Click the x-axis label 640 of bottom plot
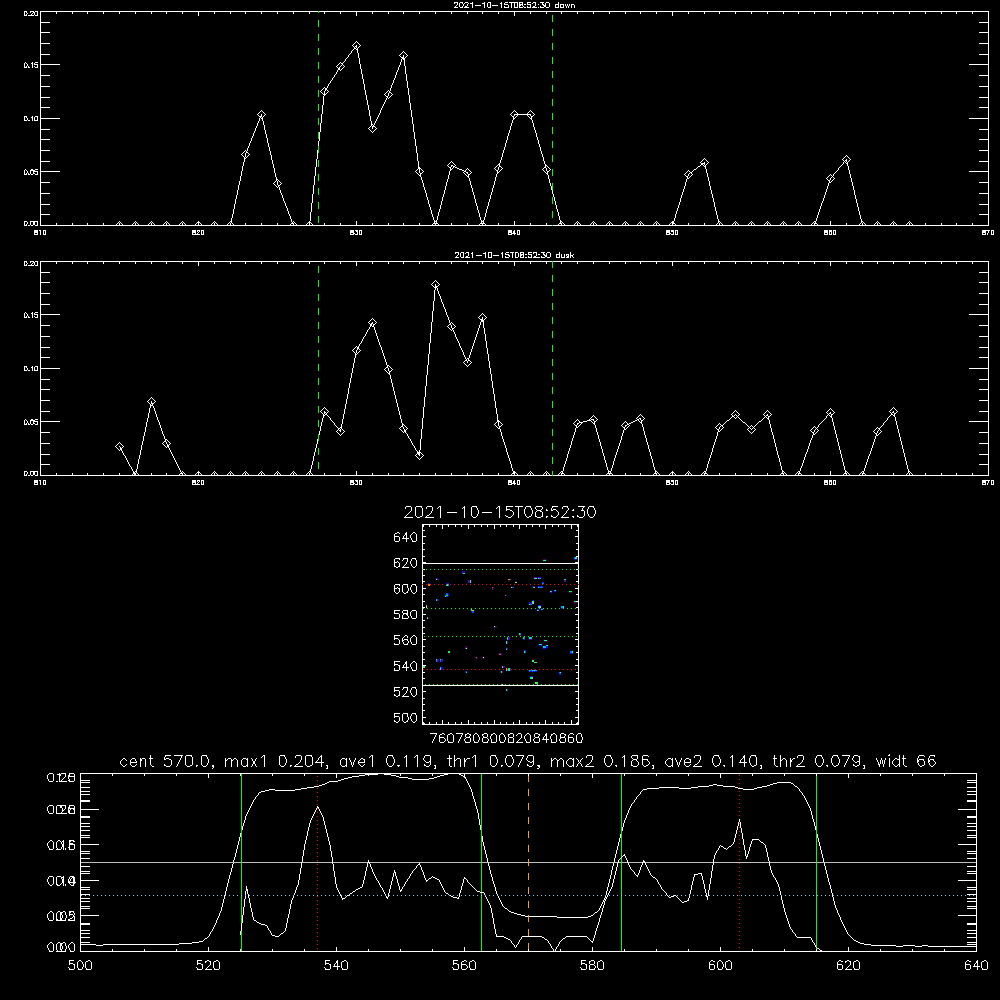1000x1000 pixels. (976, 966)
